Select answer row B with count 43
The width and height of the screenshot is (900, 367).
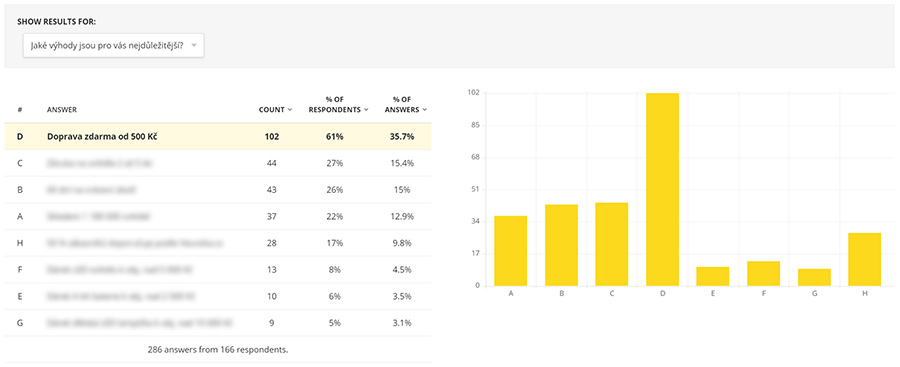[x=218, y=190]
